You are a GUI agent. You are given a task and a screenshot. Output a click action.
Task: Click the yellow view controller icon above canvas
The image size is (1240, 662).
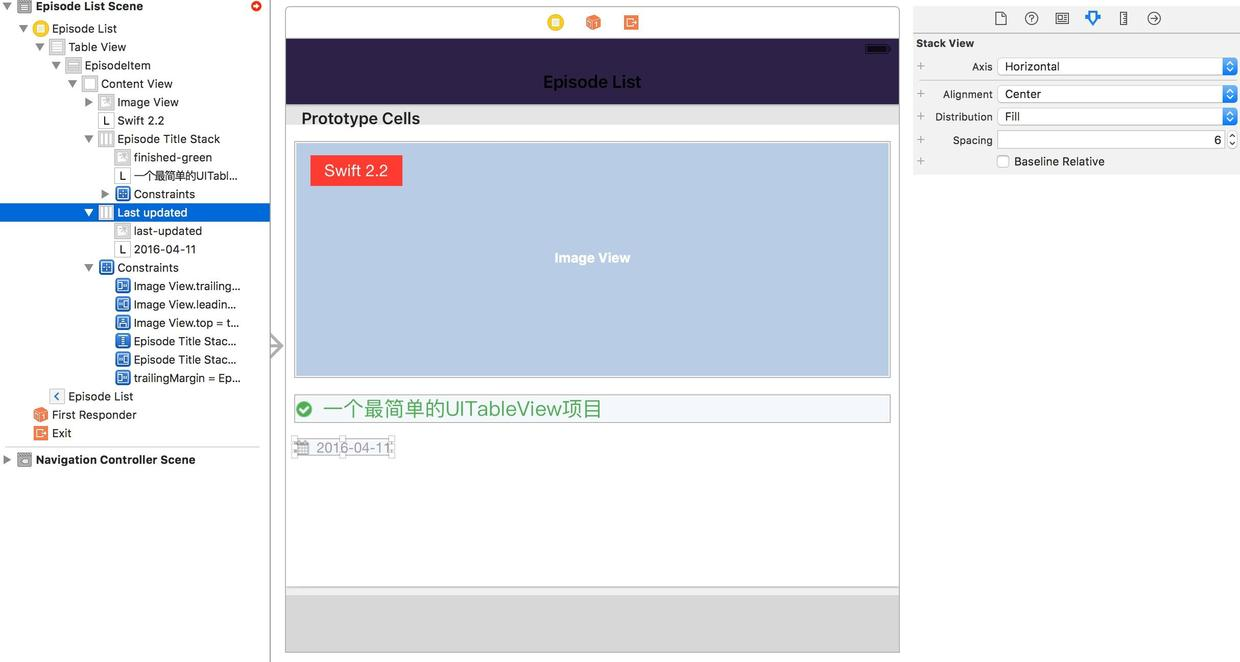[555, 22]
